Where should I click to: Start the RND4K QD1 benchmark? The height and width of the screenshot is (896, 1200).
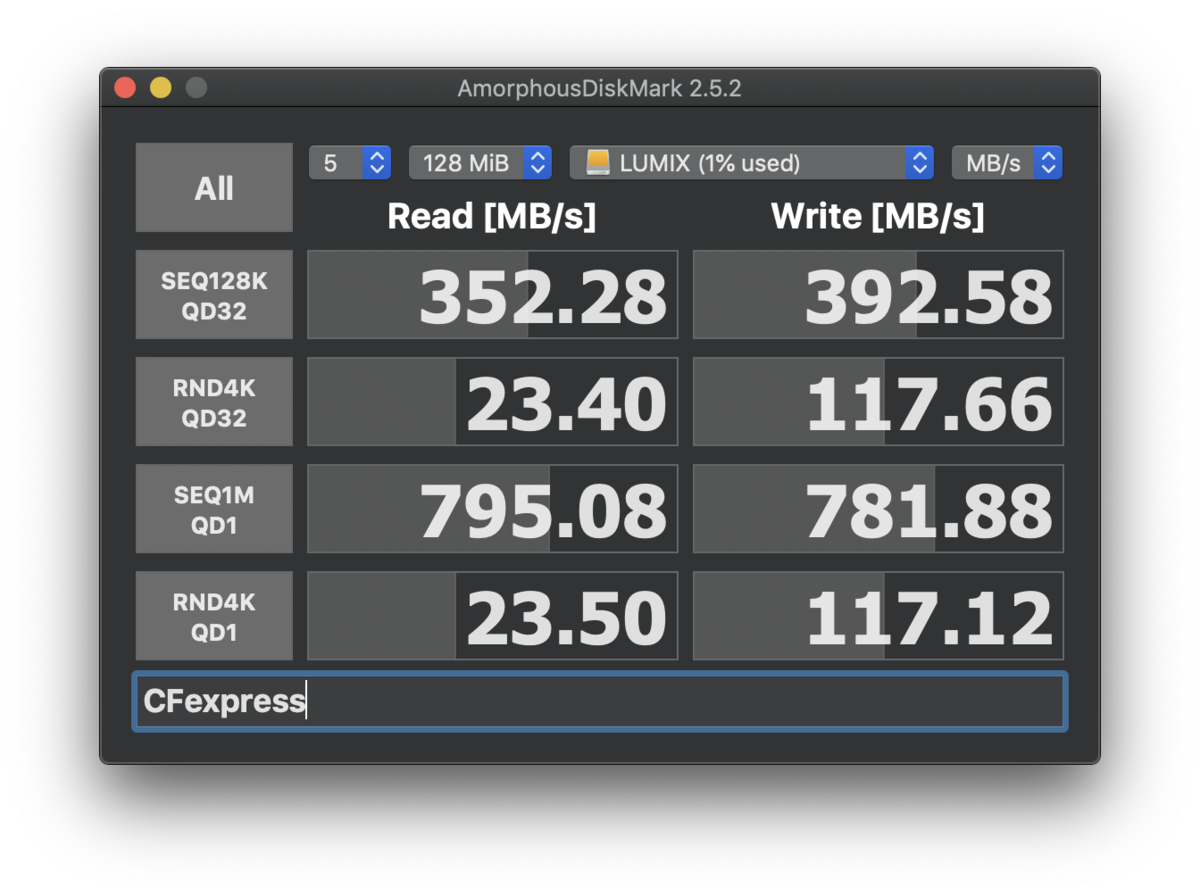(214, 616)
